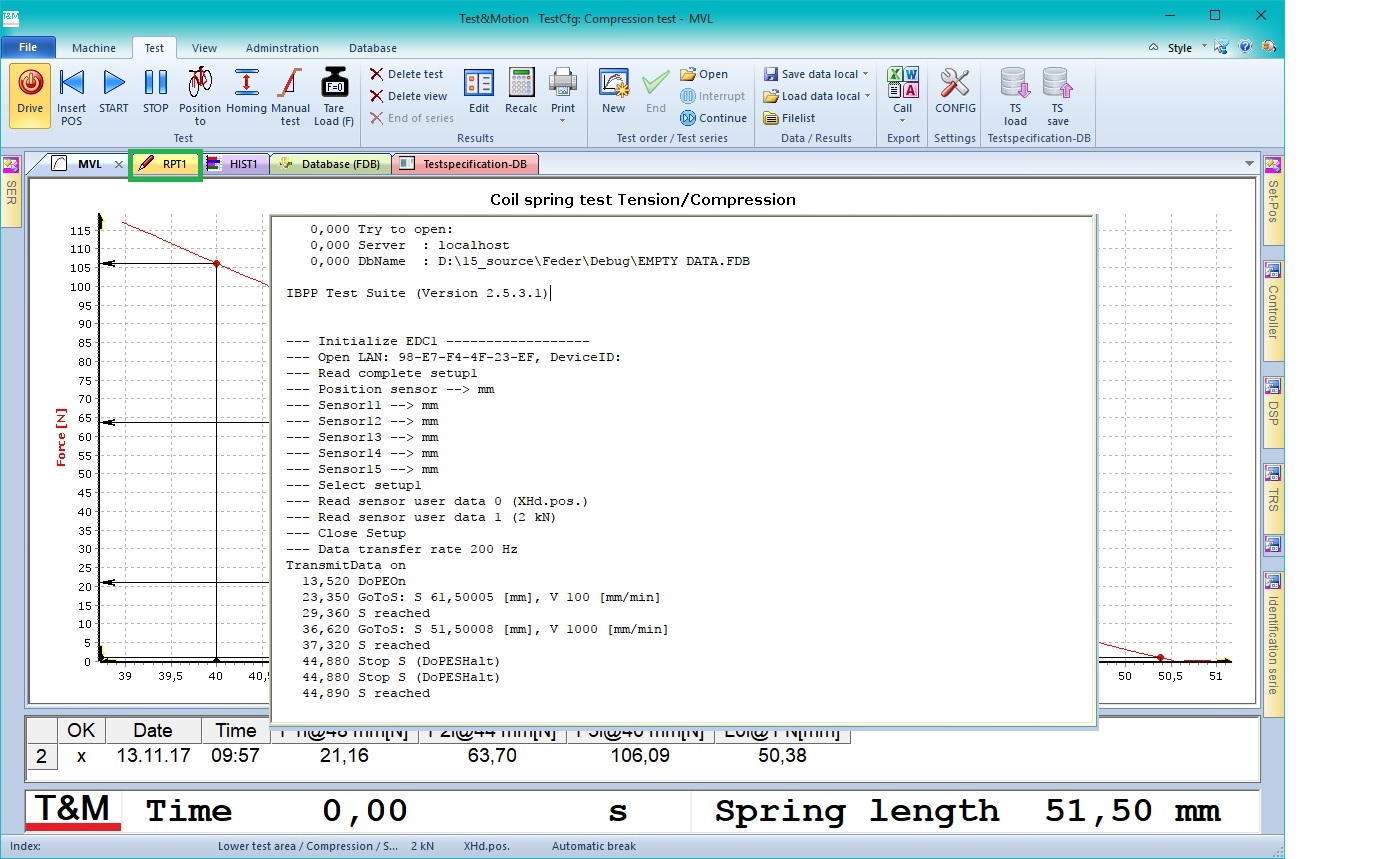Screen dimensions: 1387x859
Task: Open the Edit results tool
Action: click(479, 91)
